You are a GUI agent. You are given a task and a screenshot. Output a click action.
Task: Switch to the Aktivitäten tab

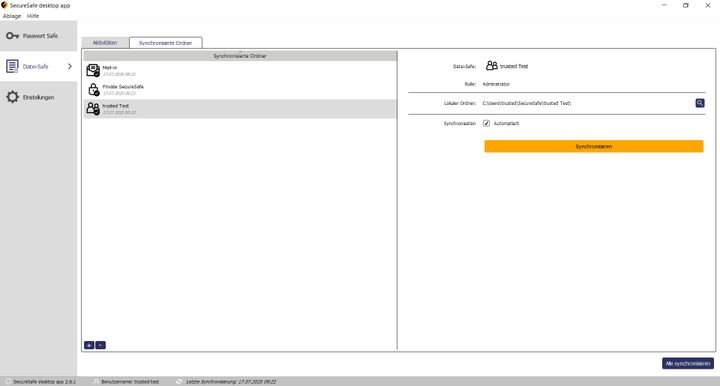[105, 43]
